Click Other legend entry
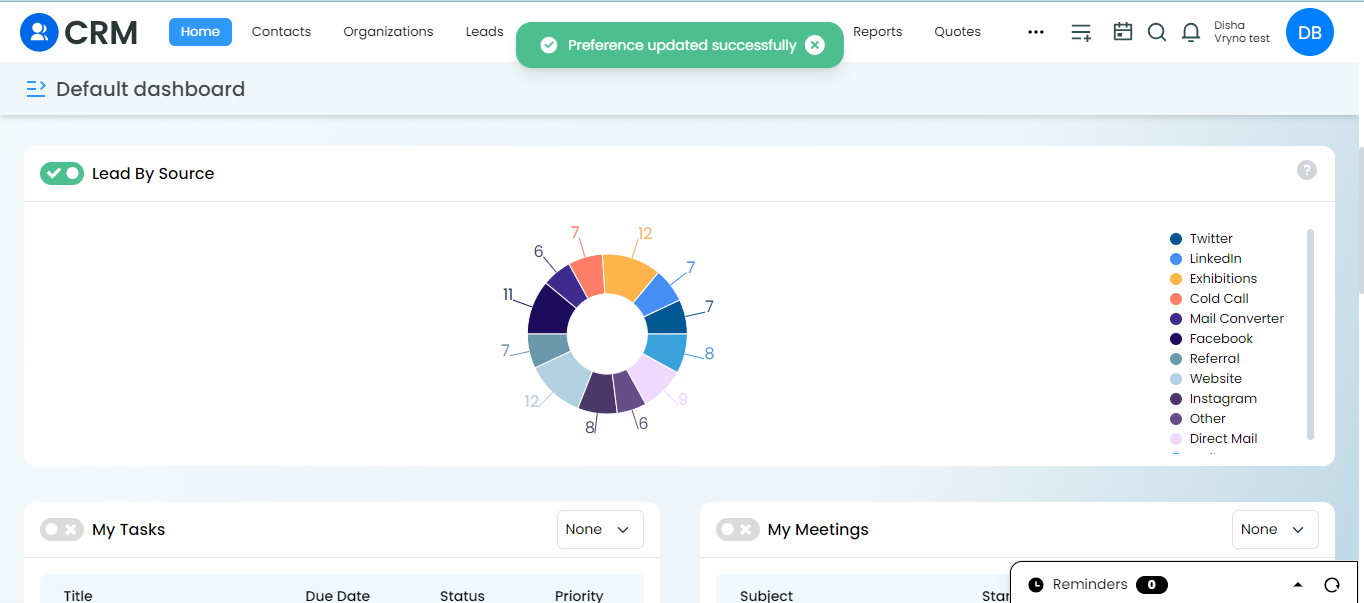The image size is (1364, 603). coord(1198,419)
